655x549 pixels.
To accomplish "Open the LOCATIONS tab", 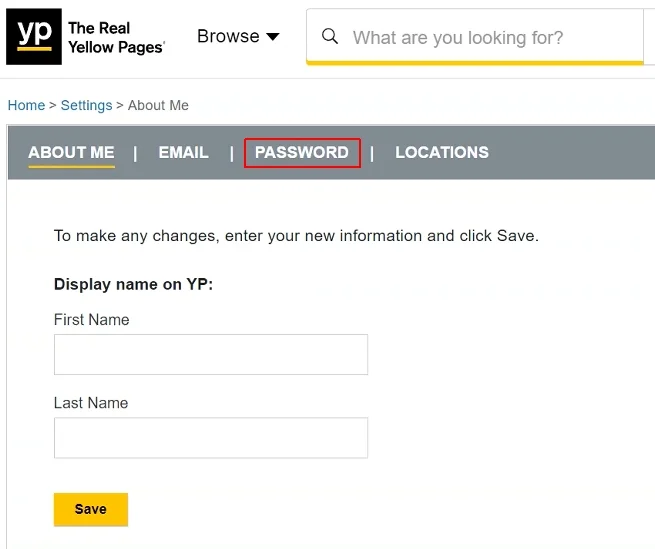I will pyautogui.click(x=442, y=153).
